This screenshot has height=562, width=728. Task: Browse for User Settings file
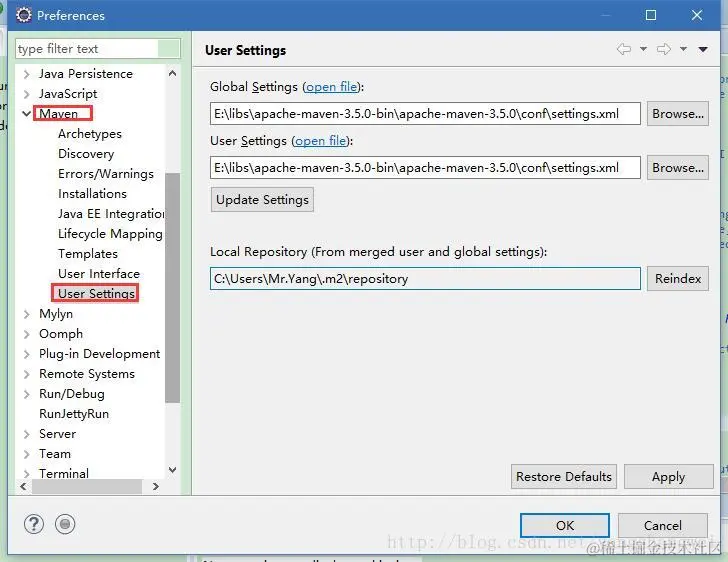pos(678,168)
